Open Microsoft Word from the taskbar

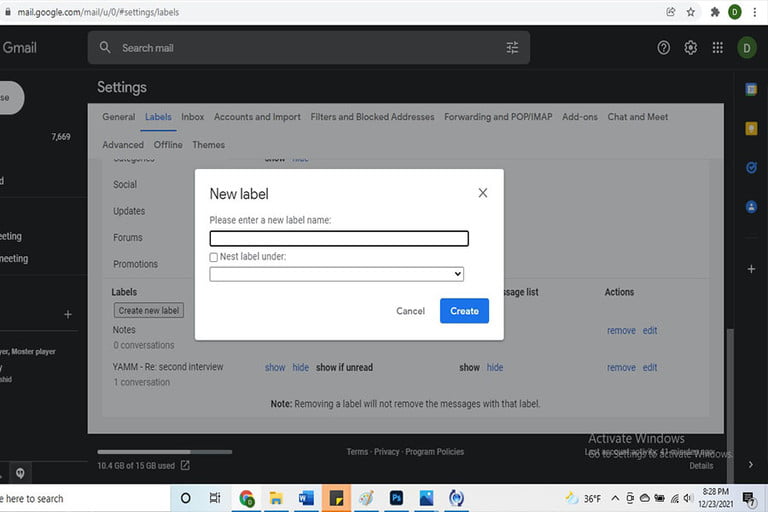click(306, 498)
